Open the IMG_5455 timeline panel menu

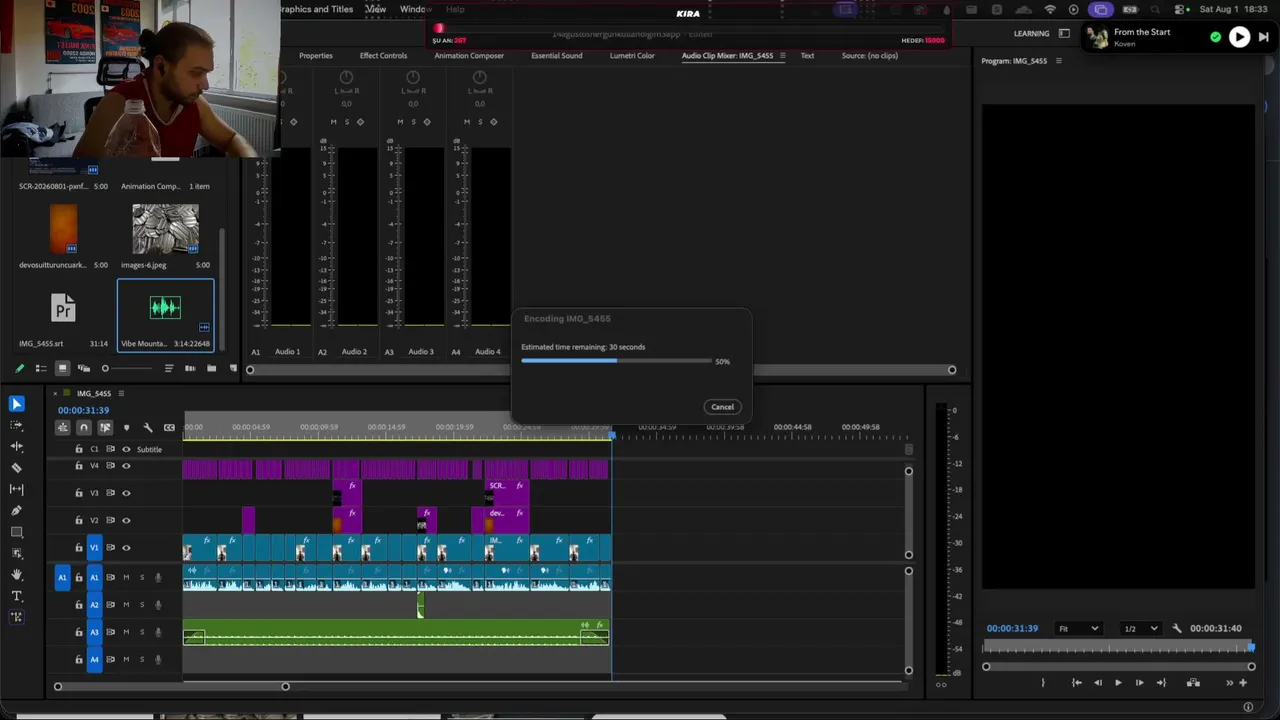121,393
